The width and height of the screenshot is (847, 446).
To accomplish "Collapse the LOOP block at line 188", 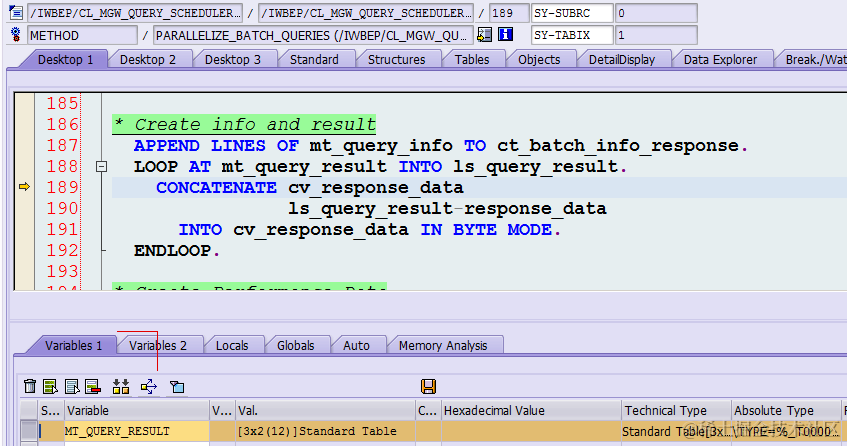I will pos(101,167).
